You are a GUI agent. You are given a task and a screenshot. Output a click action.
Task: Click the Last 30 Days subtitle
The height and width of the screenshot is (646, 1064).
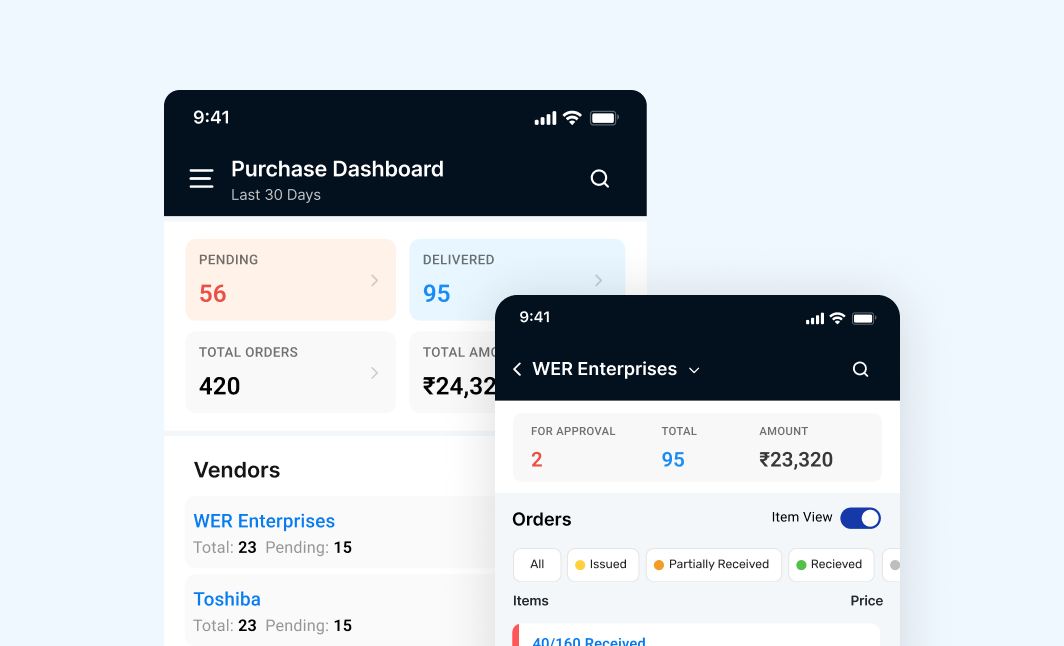tap(276, 195)
